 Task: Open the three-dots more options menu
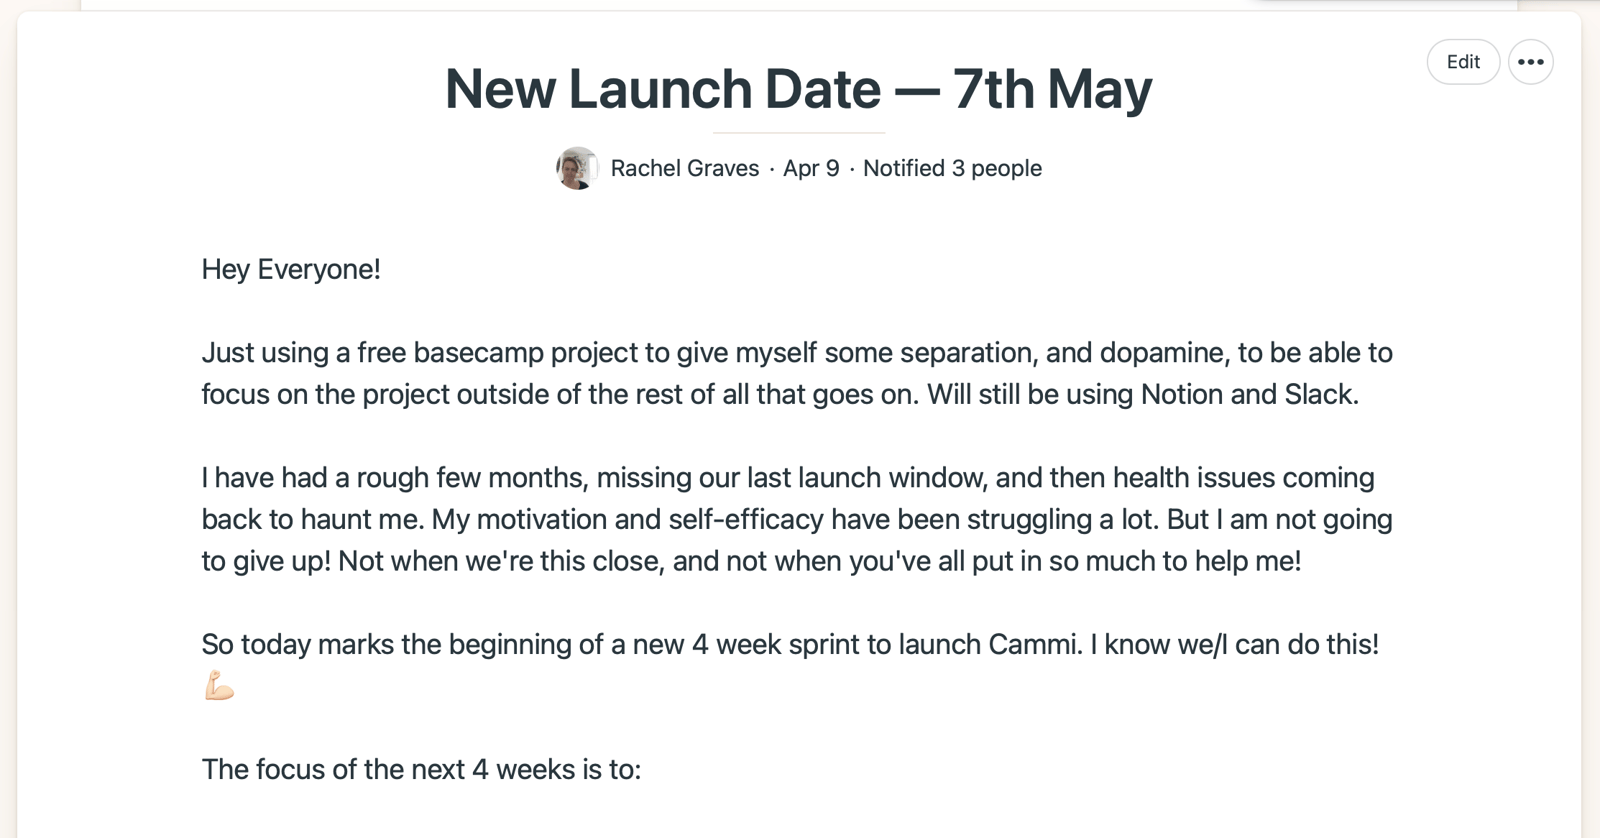point(1530,62)
